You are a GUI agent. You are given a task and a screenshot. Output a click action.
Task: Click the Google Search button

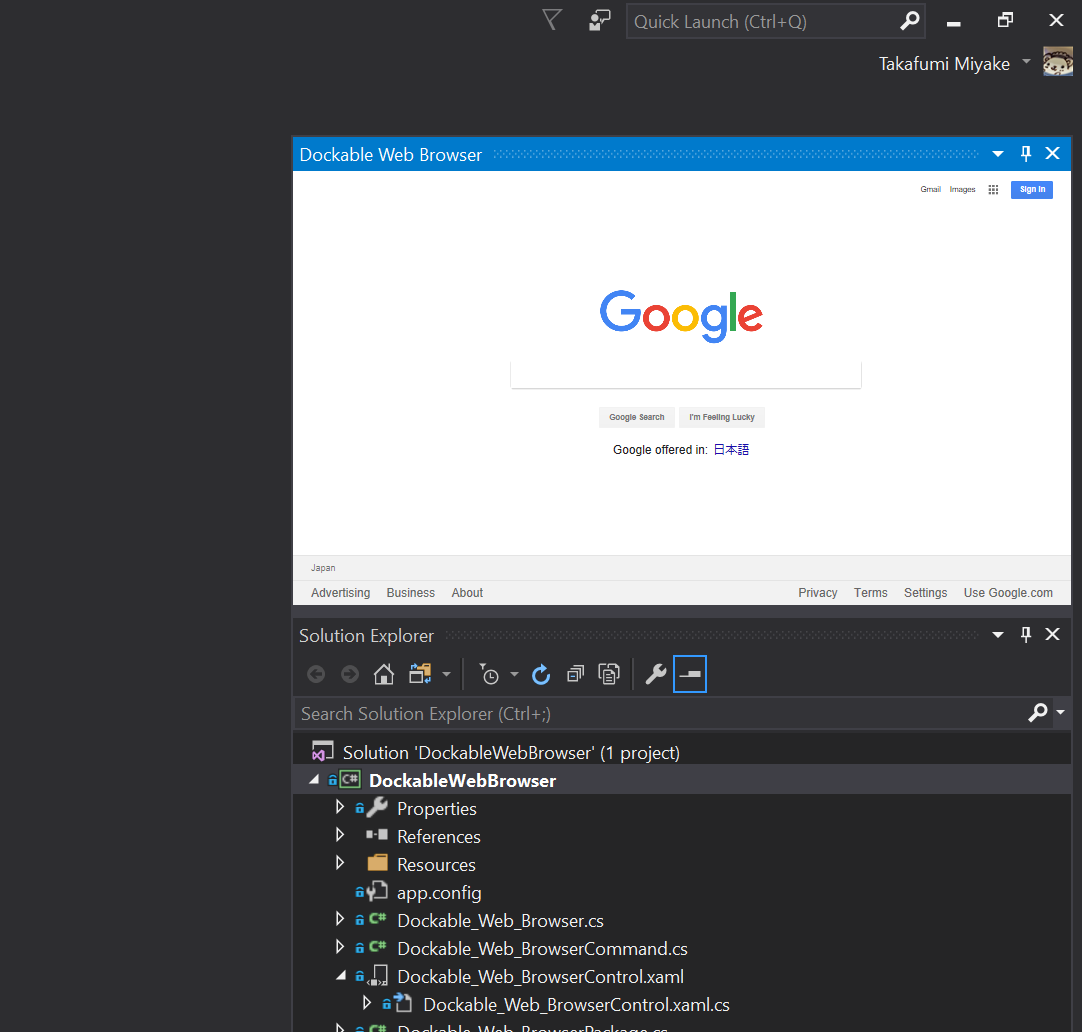pyautogui.click(x=636, y=417)
